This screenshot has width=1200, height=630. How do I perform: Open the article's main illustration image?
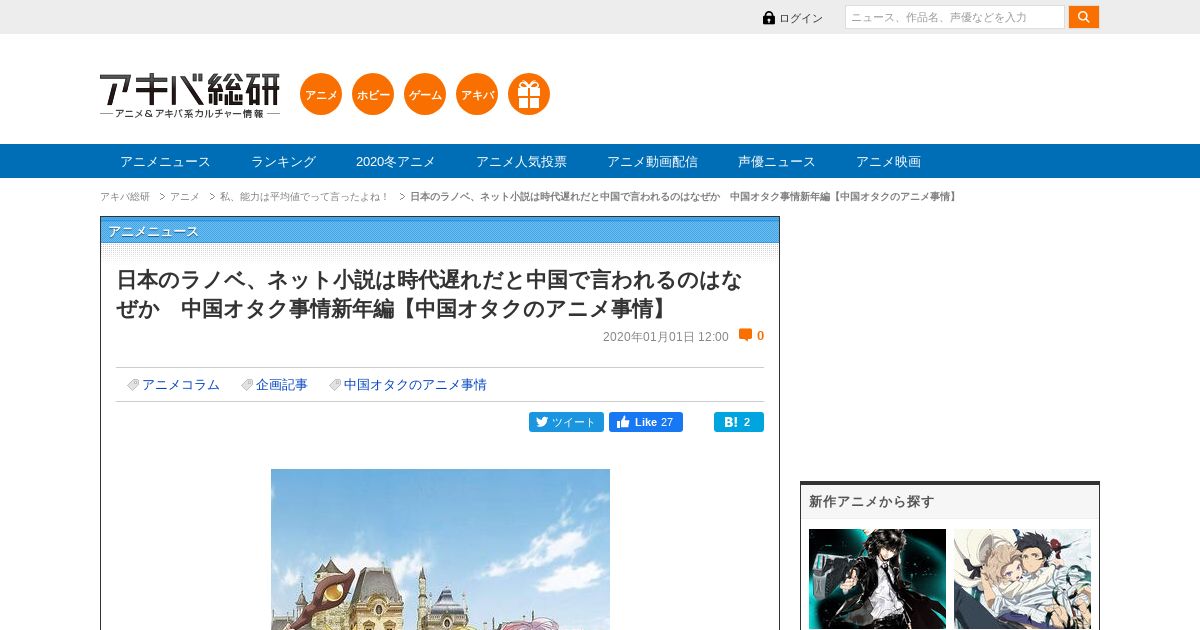(440, 549)
